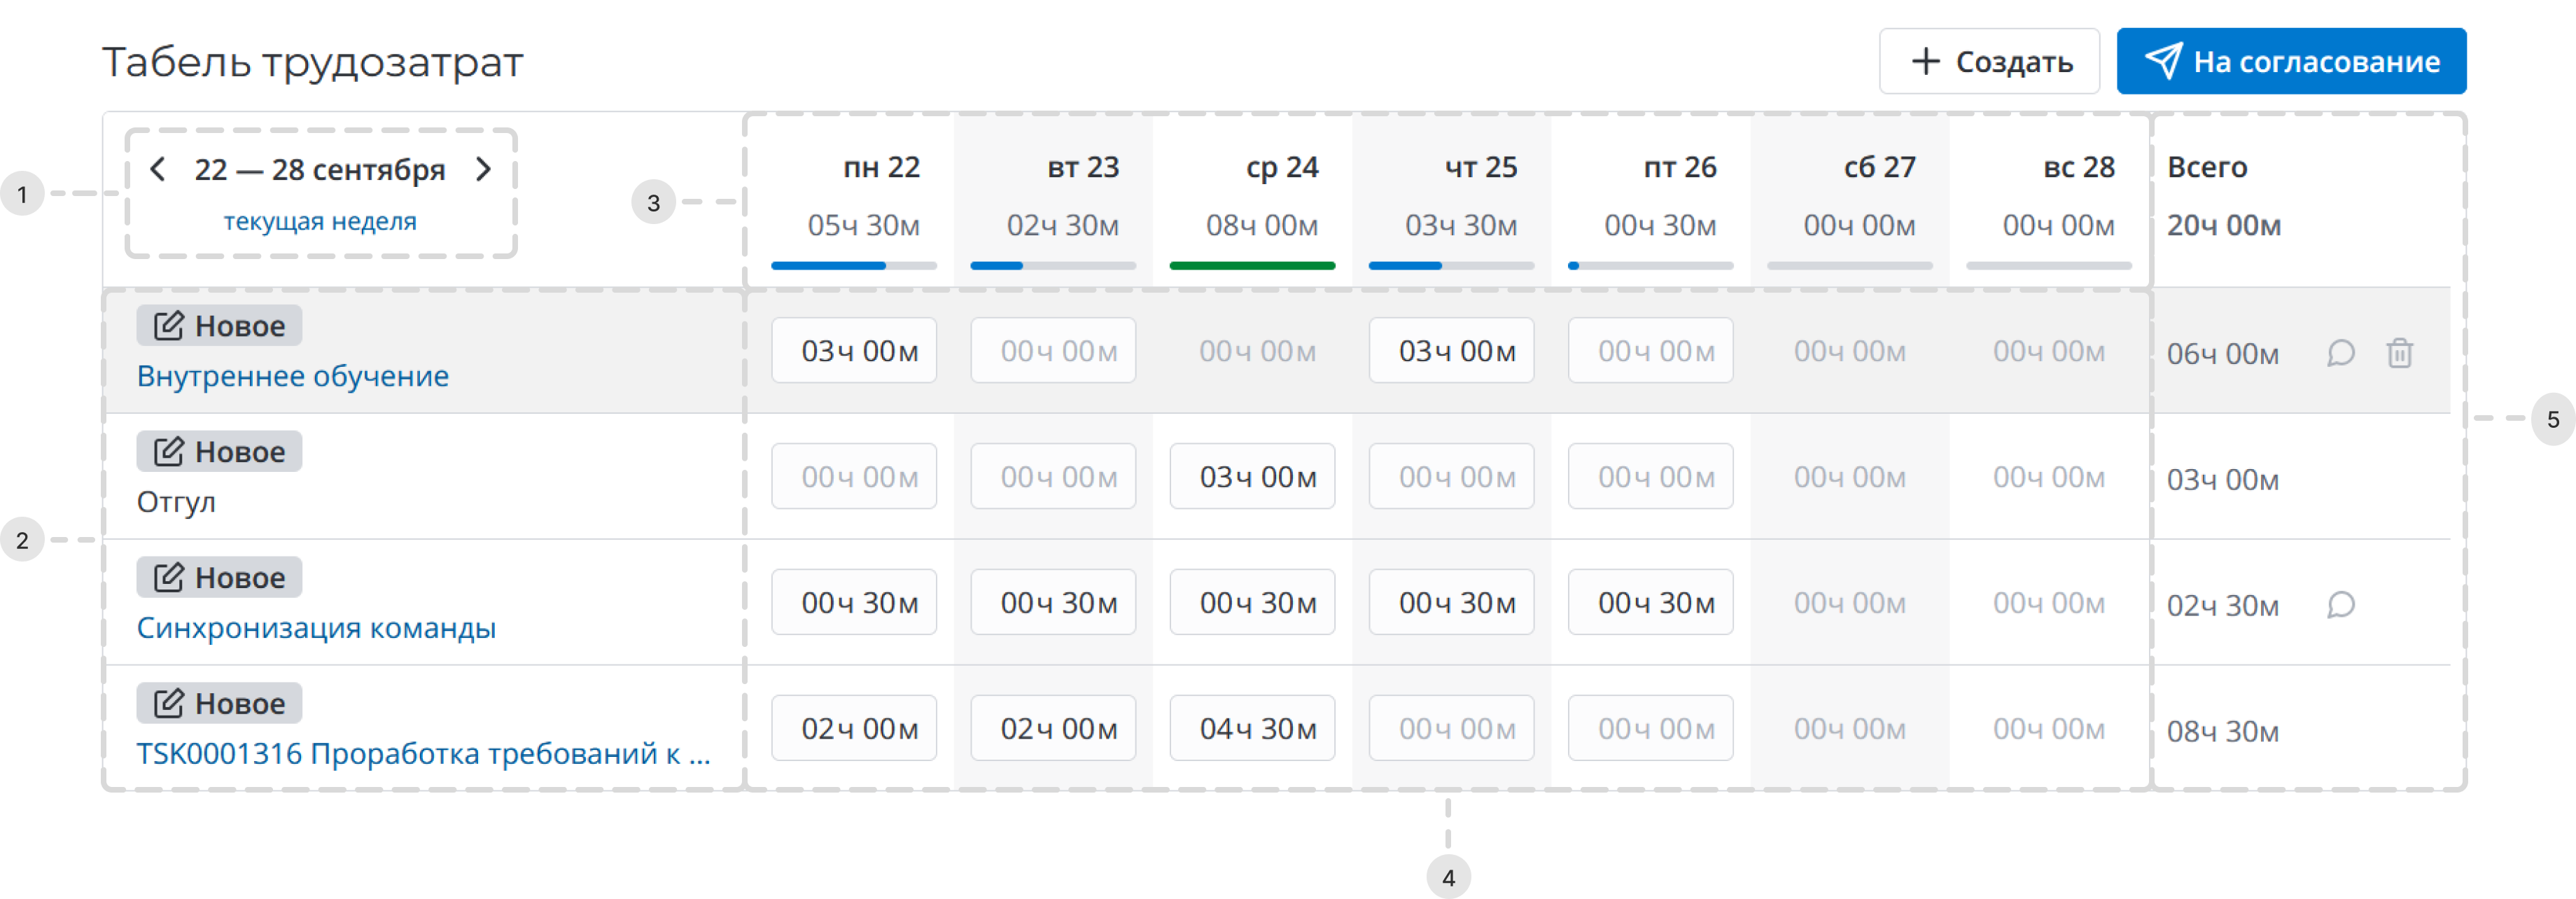Click Friday time field for Синхронизация команды

pyautogui.click(x=1650, y=603)
